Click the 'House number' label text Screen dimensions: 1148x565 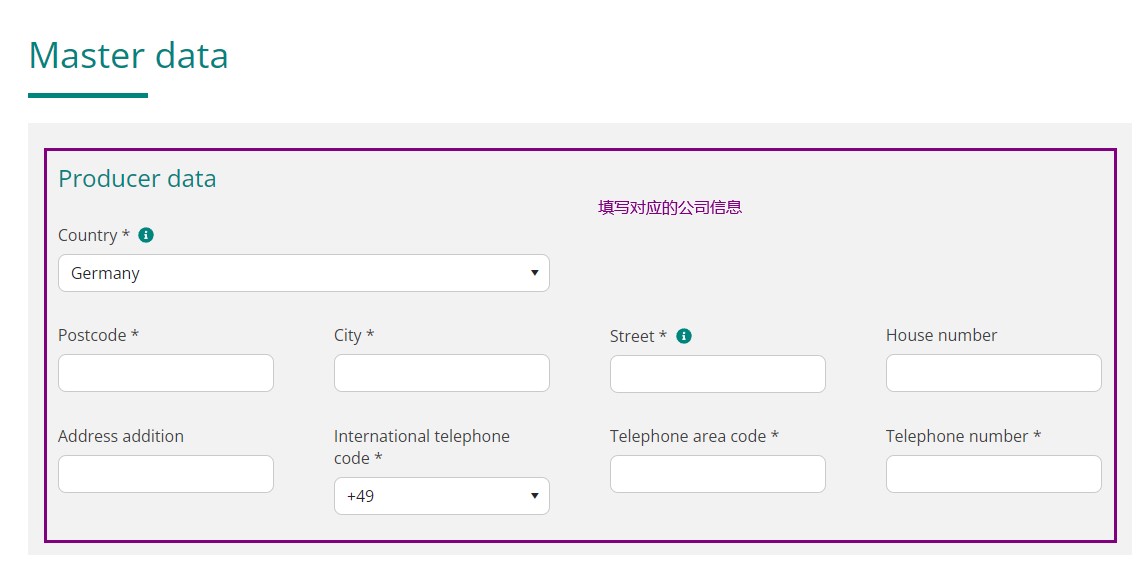pyautogui.click(x=941, y=335)
